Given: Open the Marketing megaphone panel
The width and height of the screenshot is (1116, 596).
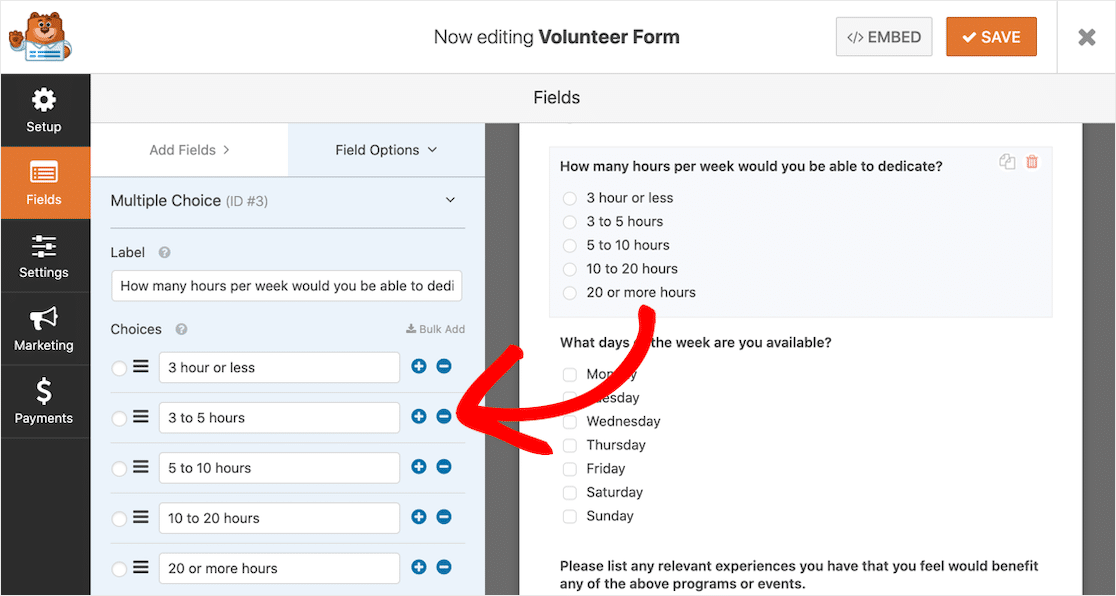Looking at the screenshot, I should coord(44,329).
